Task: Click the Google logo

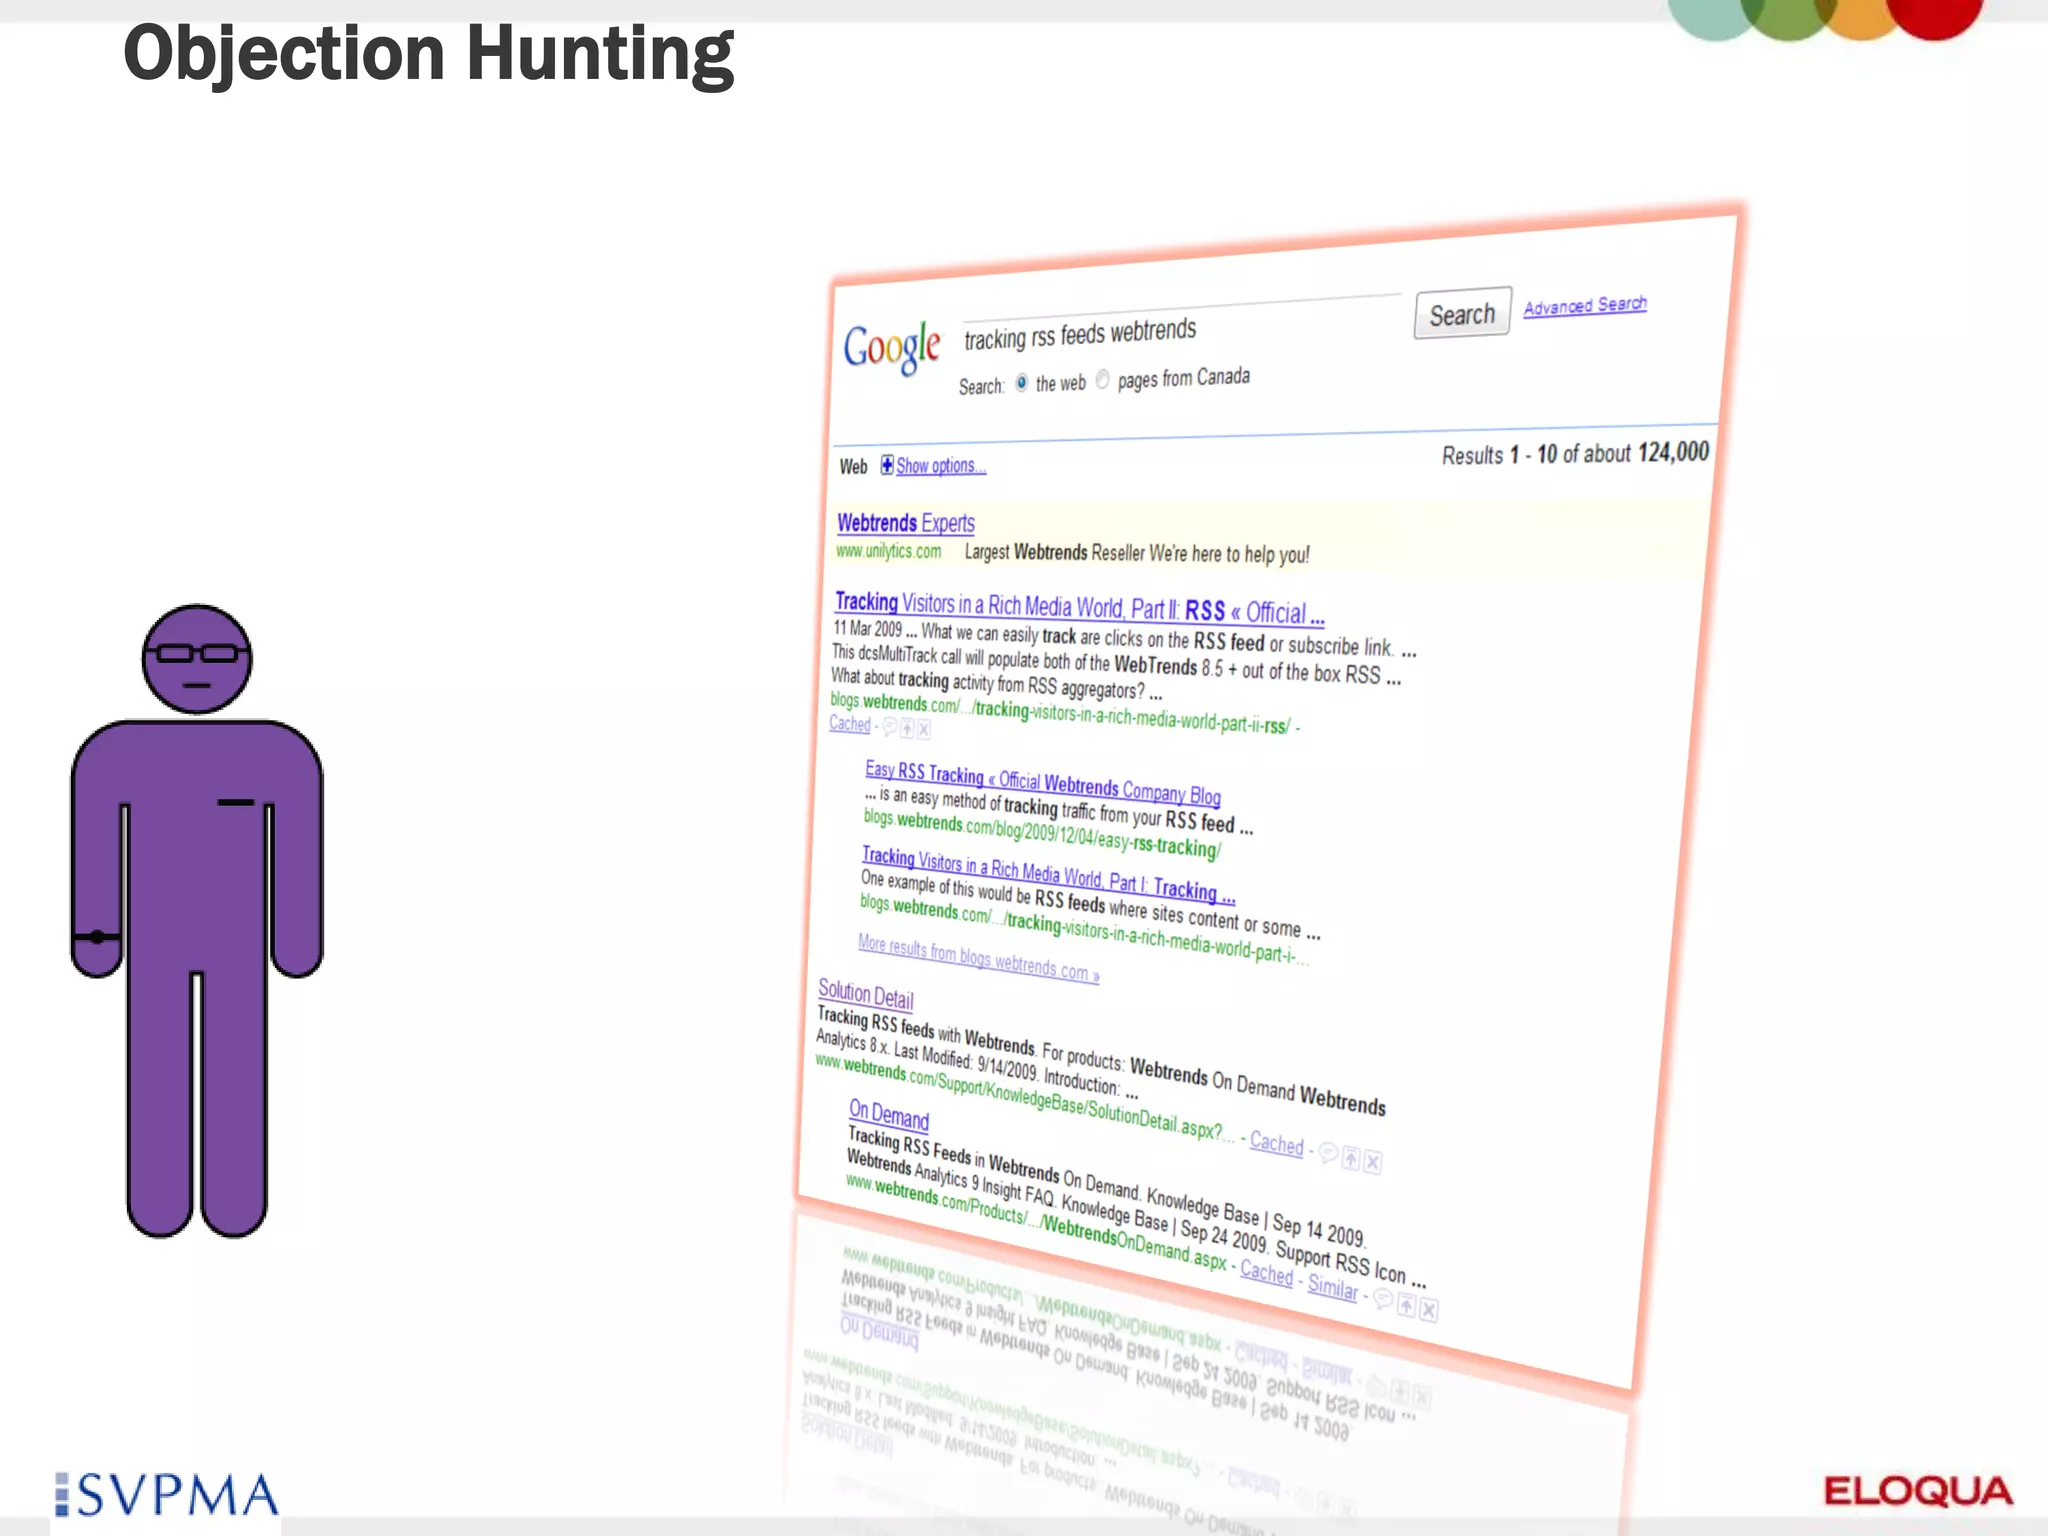Action: point(891,347)
